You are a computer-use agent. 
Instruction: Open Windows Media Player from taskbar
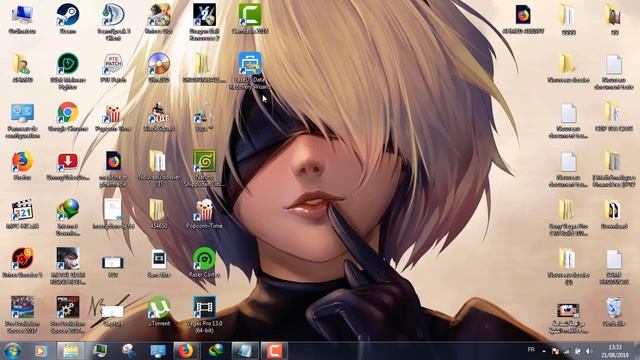coord(40,351)
